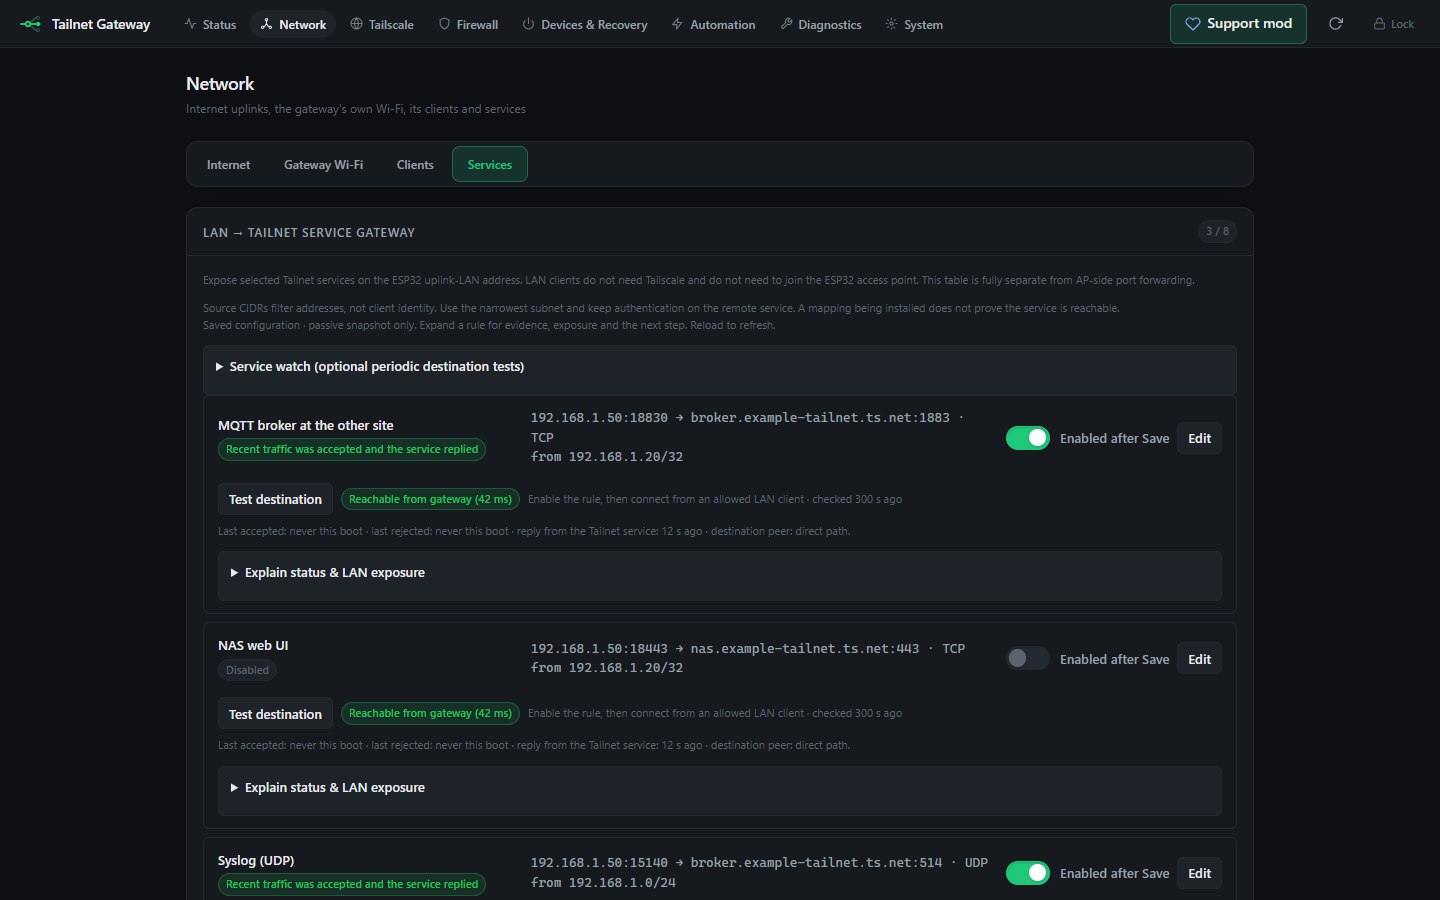Edit the NAS web UI rule
Viewport: 1440px width, 900px height.
pyautogui.click(x=1199, y=659)
